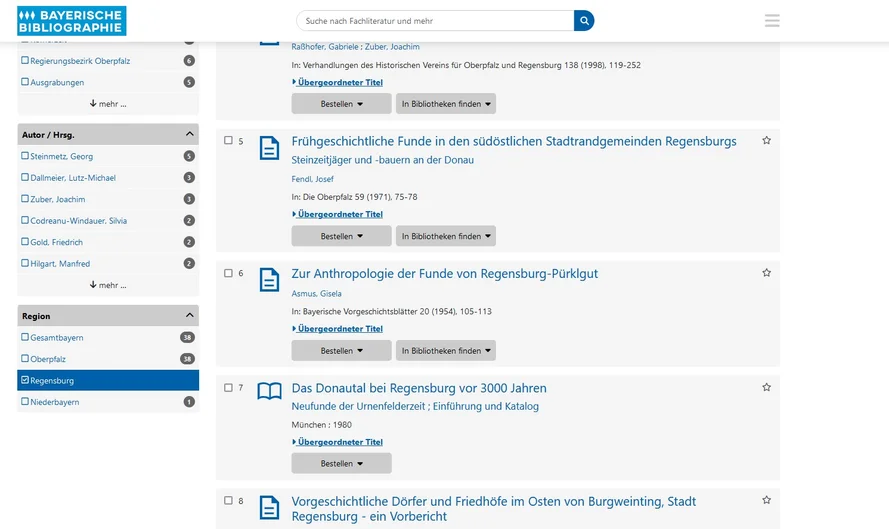Click the document icon of result 8

(x=269, y=507)
